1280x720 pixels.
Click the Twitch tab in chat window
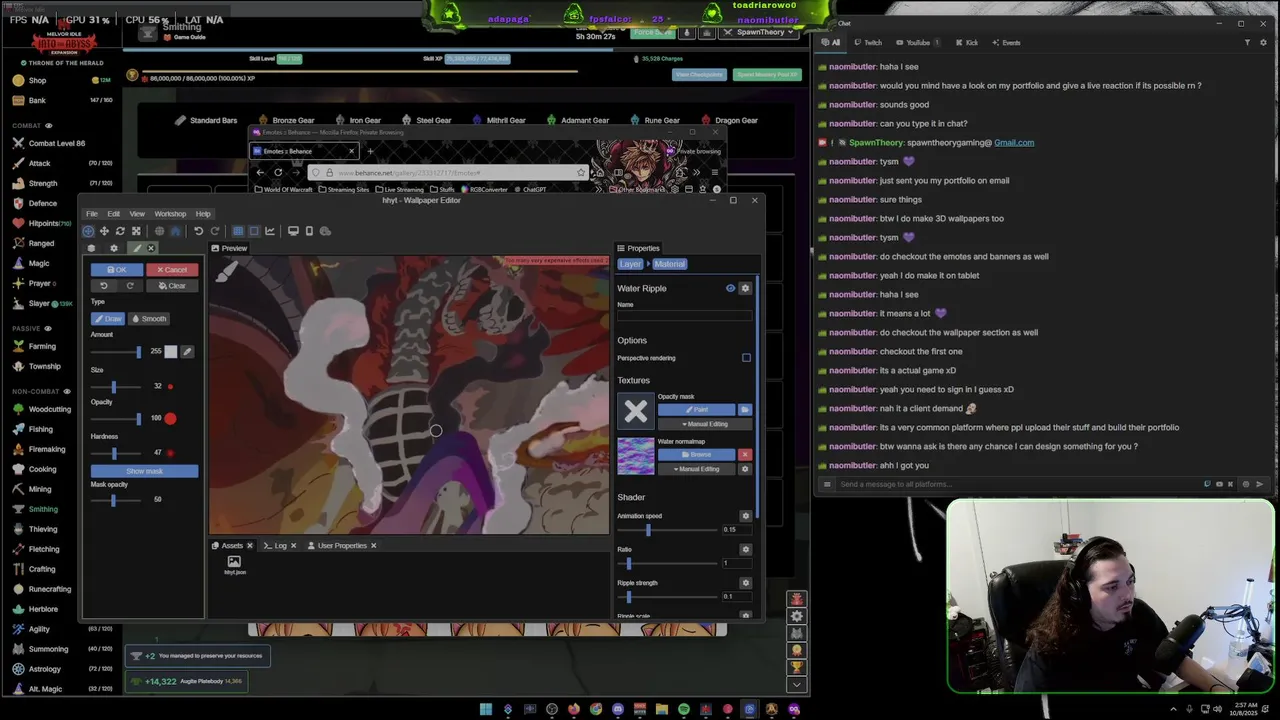point(867,43)
